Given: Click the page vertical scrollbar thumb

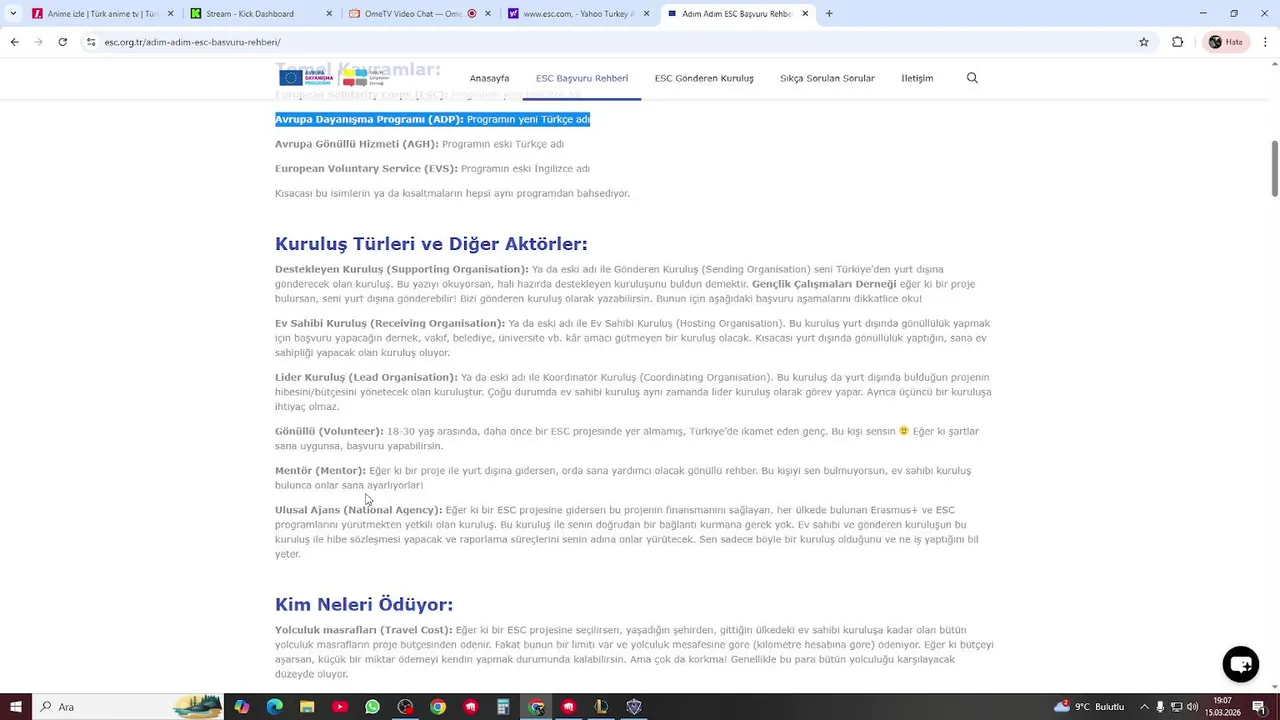Looking at the screenshot, I should (x=1274, y=168).
